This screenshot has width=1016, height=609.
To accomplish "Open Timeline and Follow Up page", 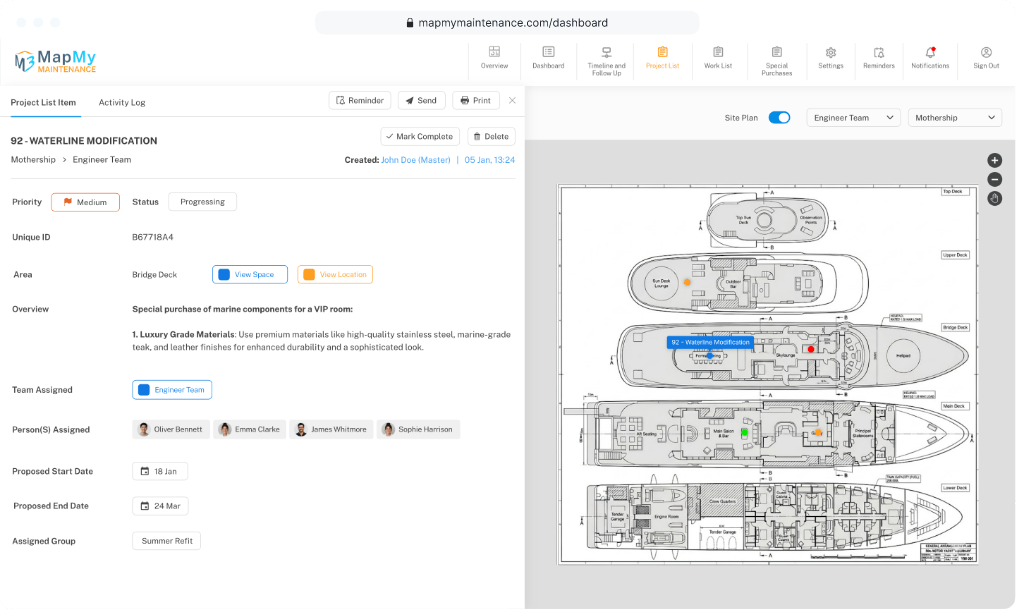I will (606, 62).
